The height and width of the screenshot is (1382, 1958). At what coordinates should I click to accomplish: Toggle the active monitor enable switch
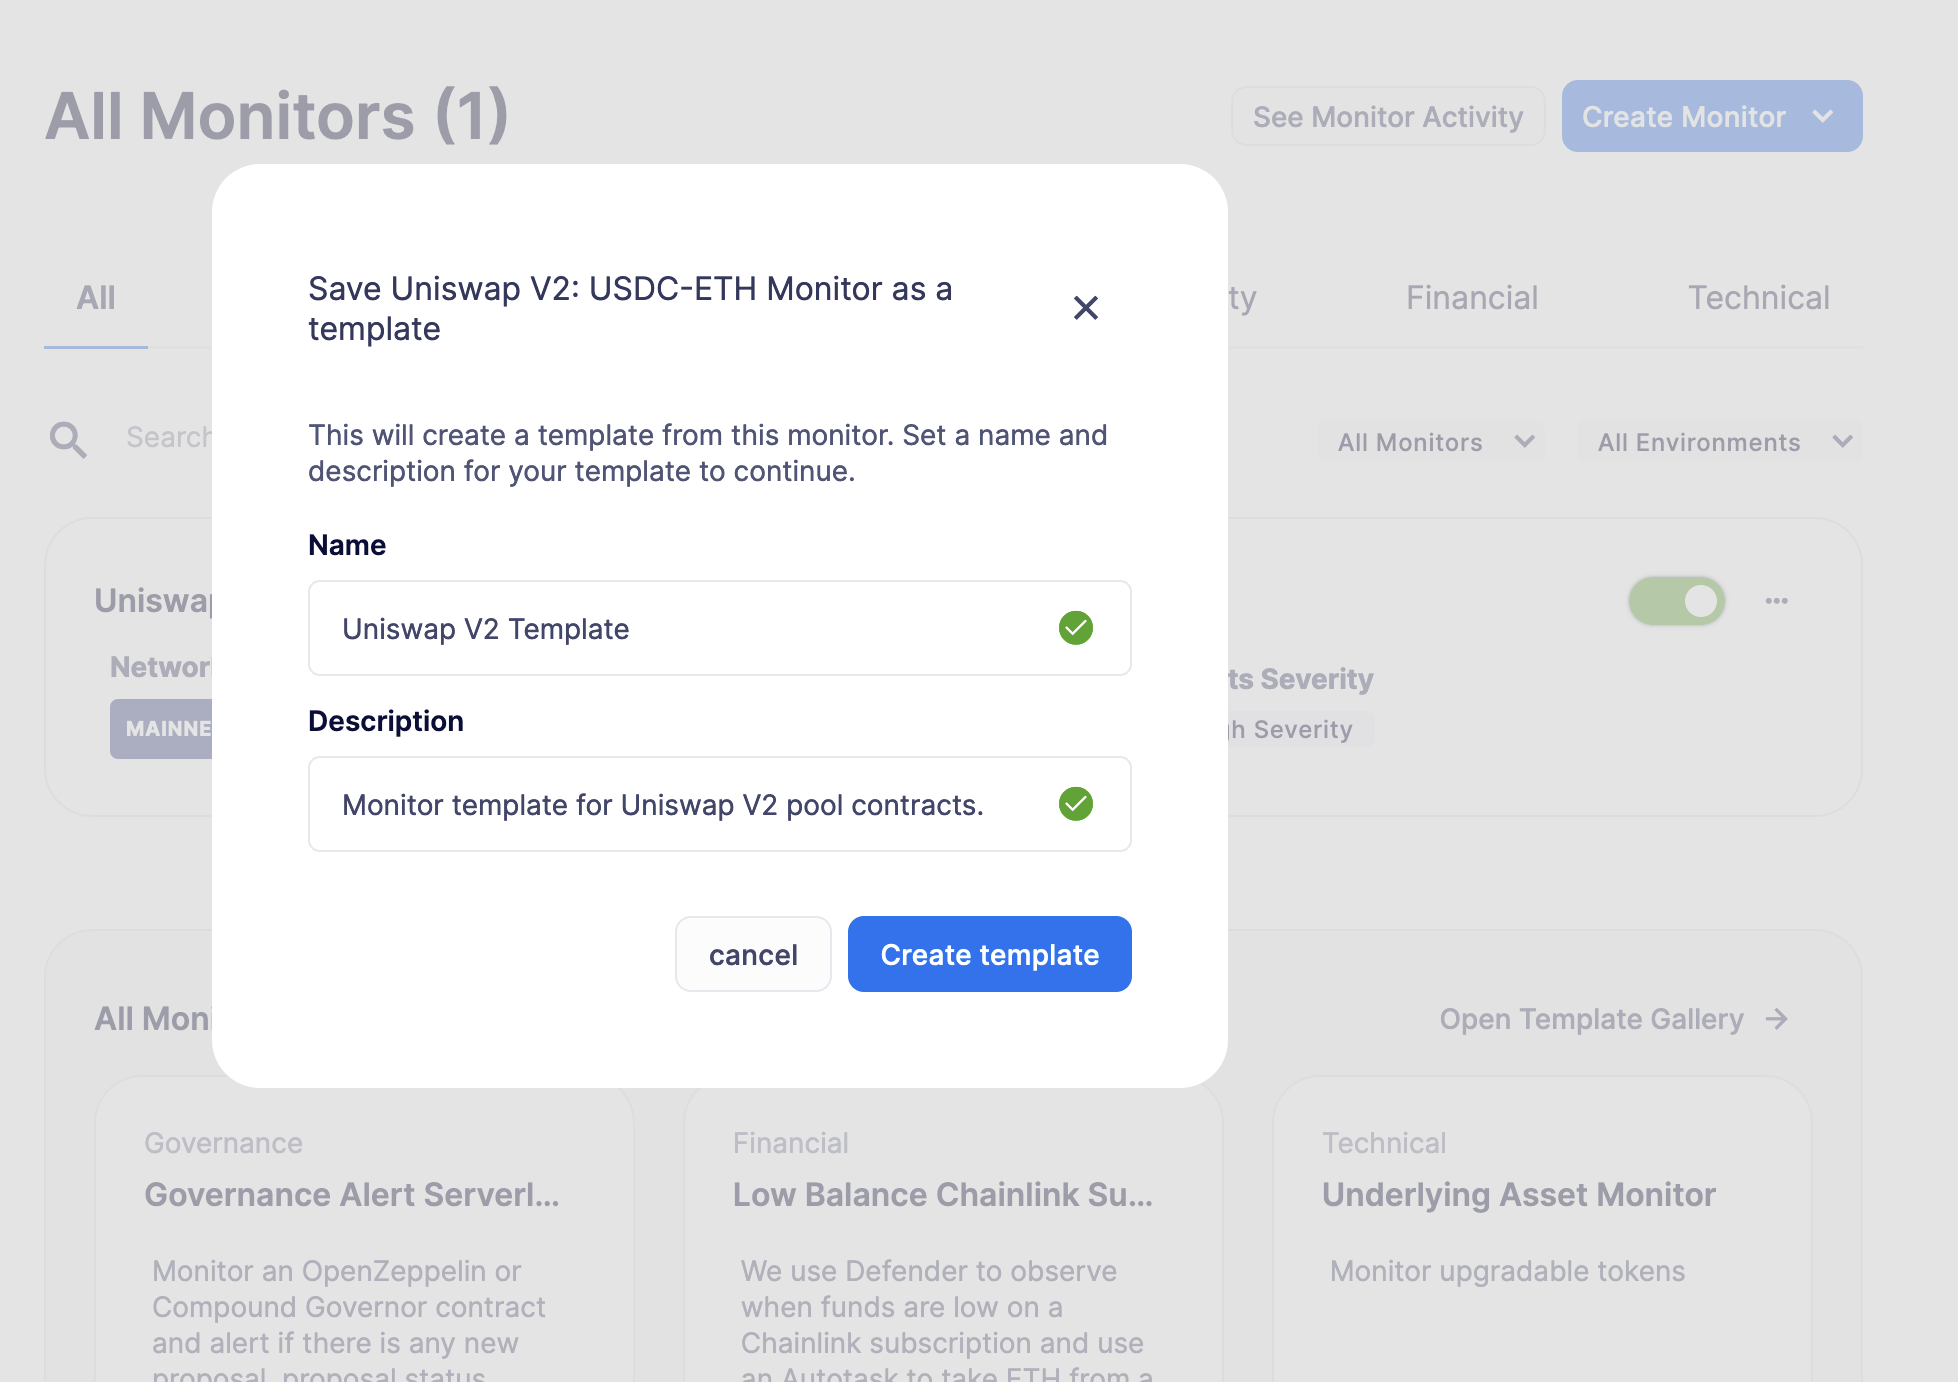coord(1674,598)
